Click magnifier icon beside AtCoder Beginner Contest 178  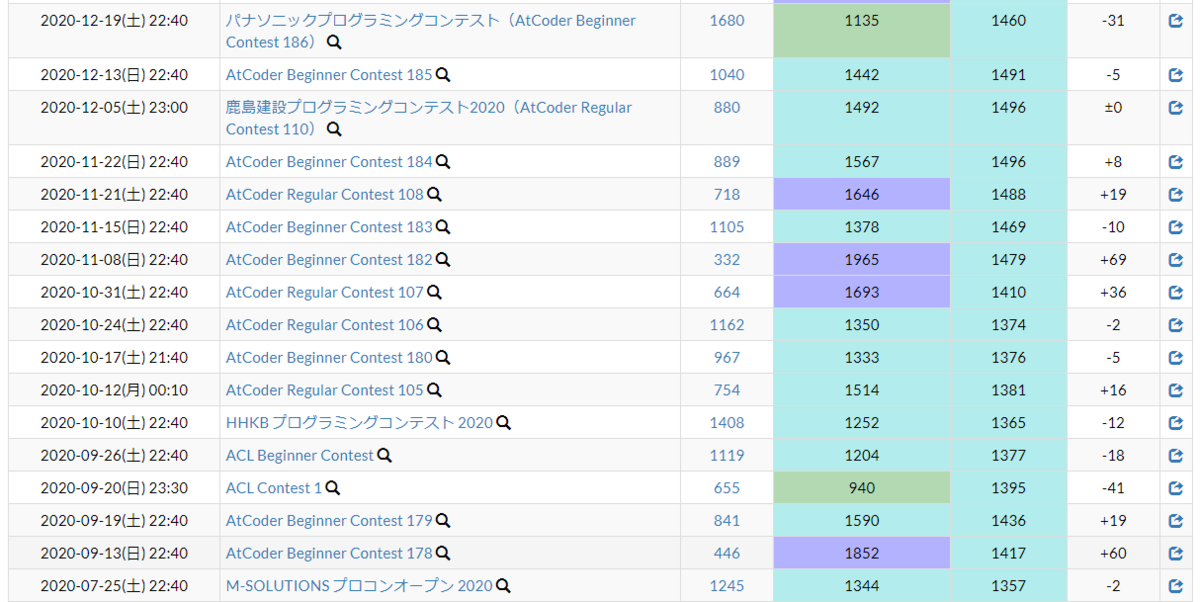443,553
